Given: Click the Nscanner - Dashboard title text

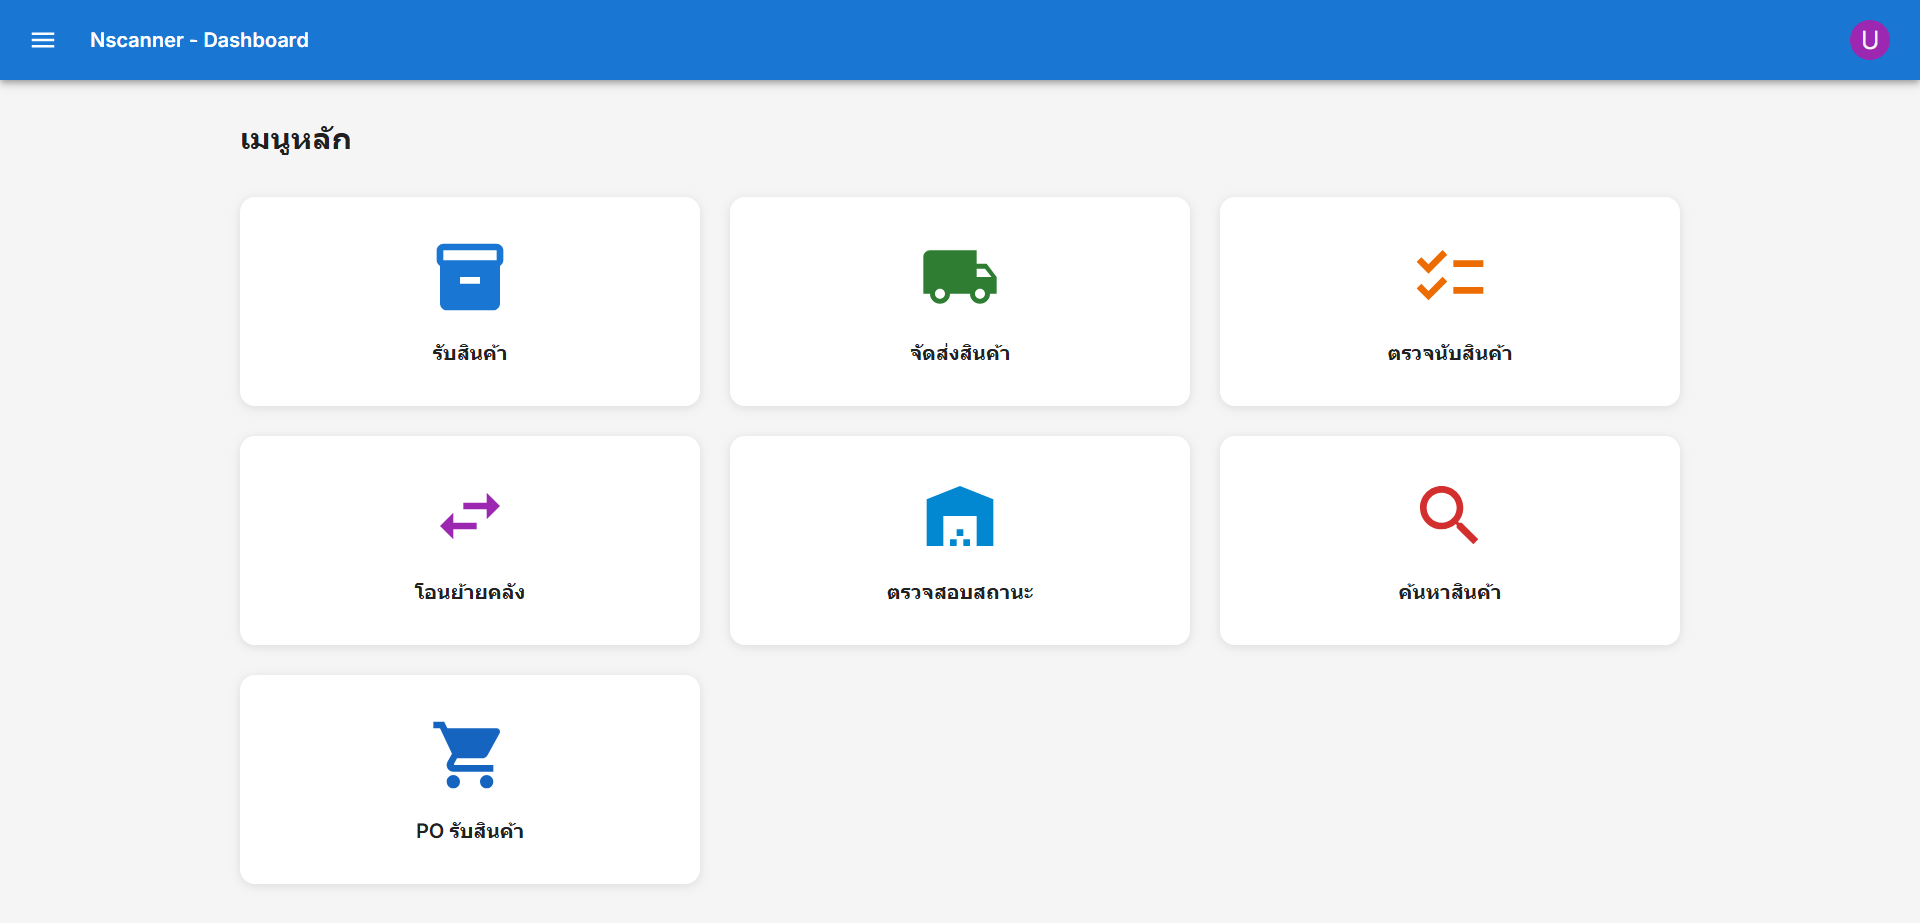Looking at the screenshot, I should [x=199, y=40].
